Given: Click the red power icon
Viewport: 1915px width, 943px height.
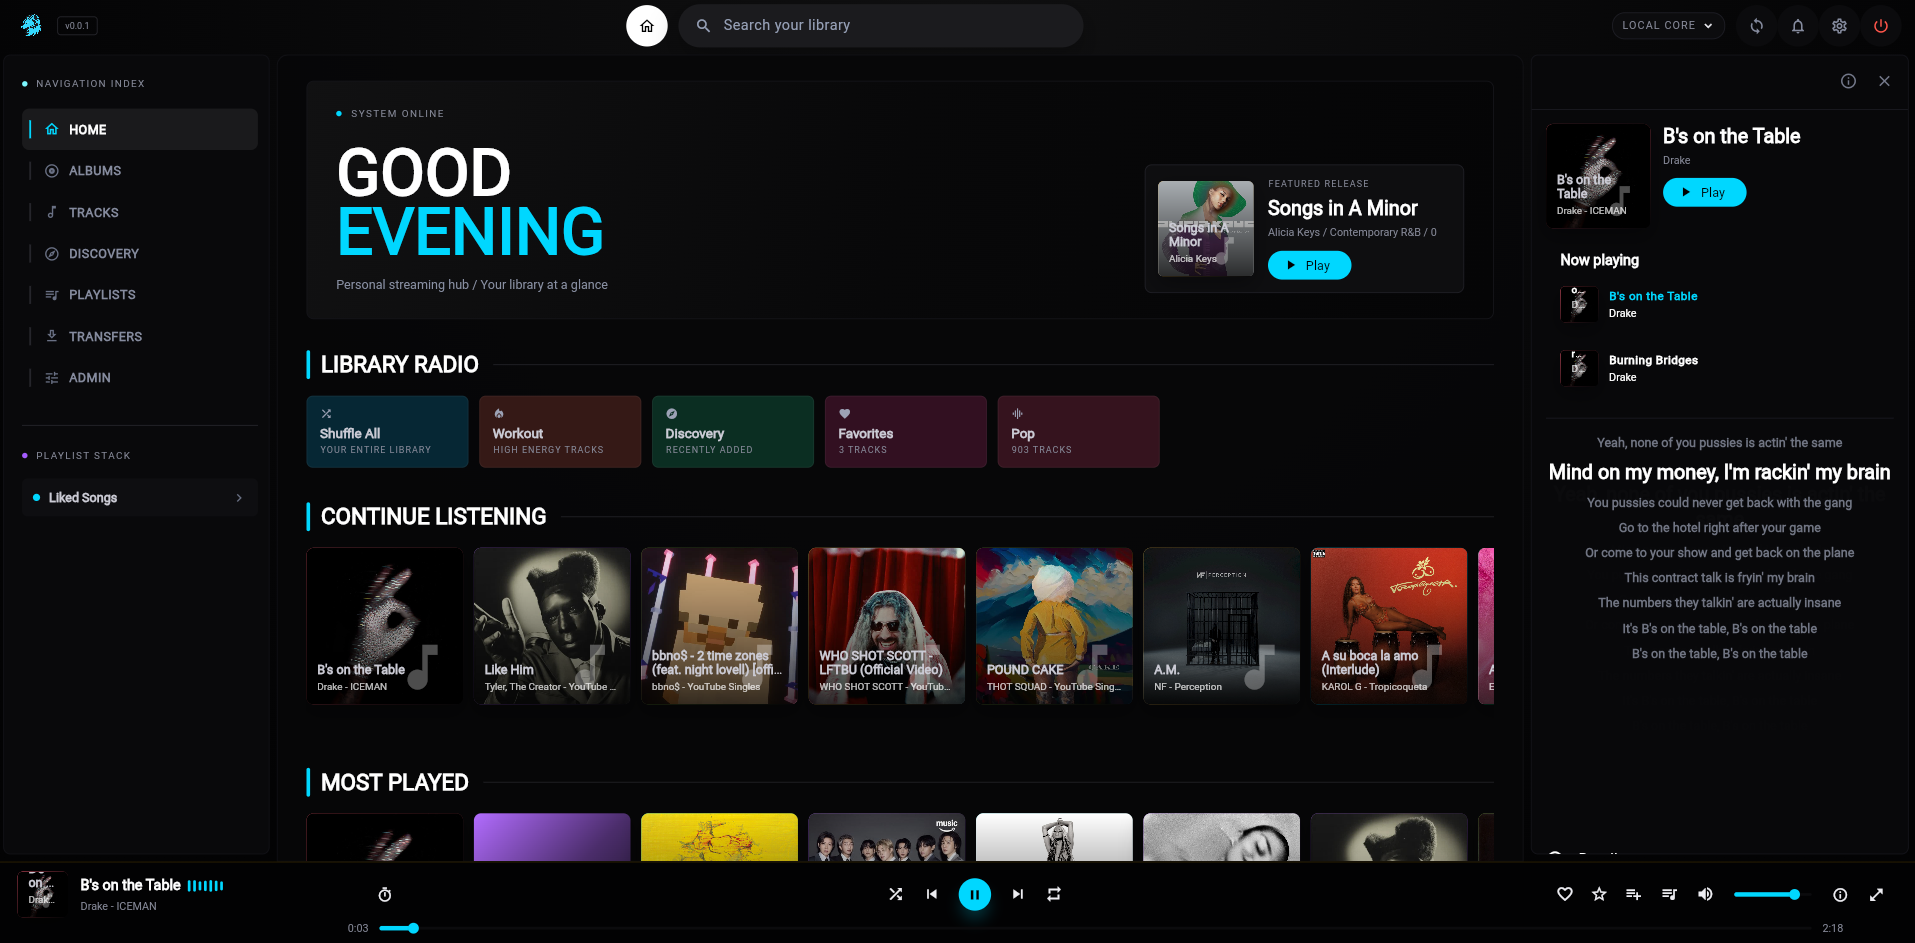Looking at the screenshot, I should click(x=1880, y=26).
